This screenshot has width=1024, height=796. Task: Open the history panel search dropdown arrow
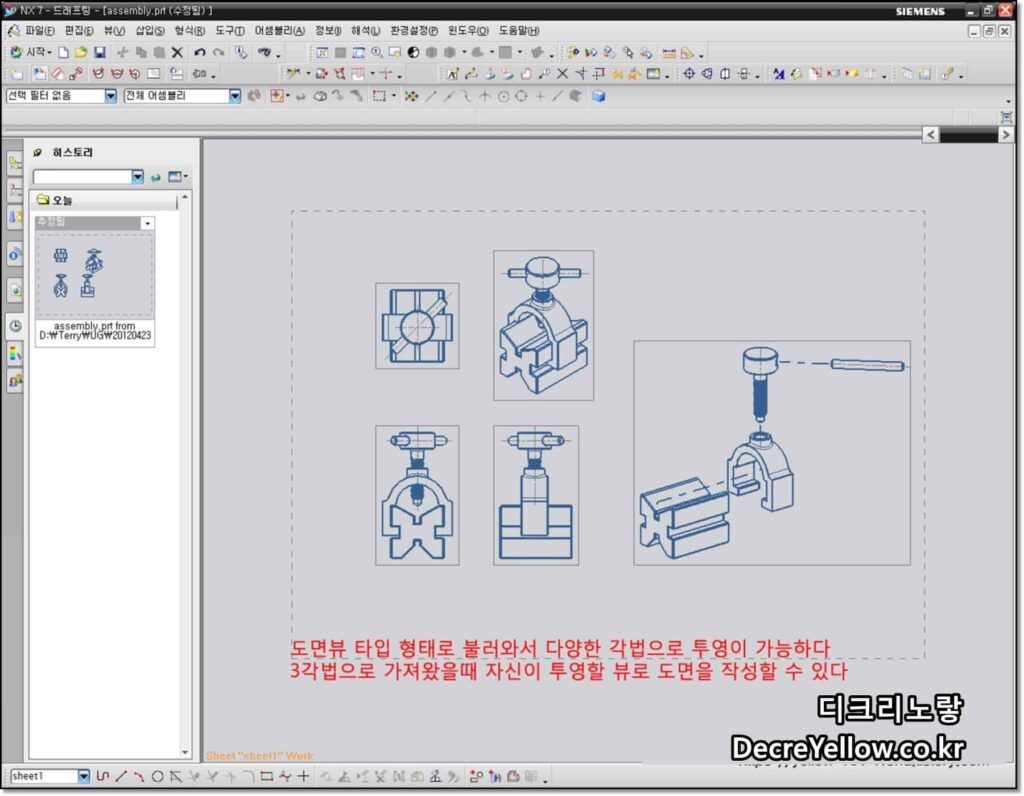(x=137, y=176)
